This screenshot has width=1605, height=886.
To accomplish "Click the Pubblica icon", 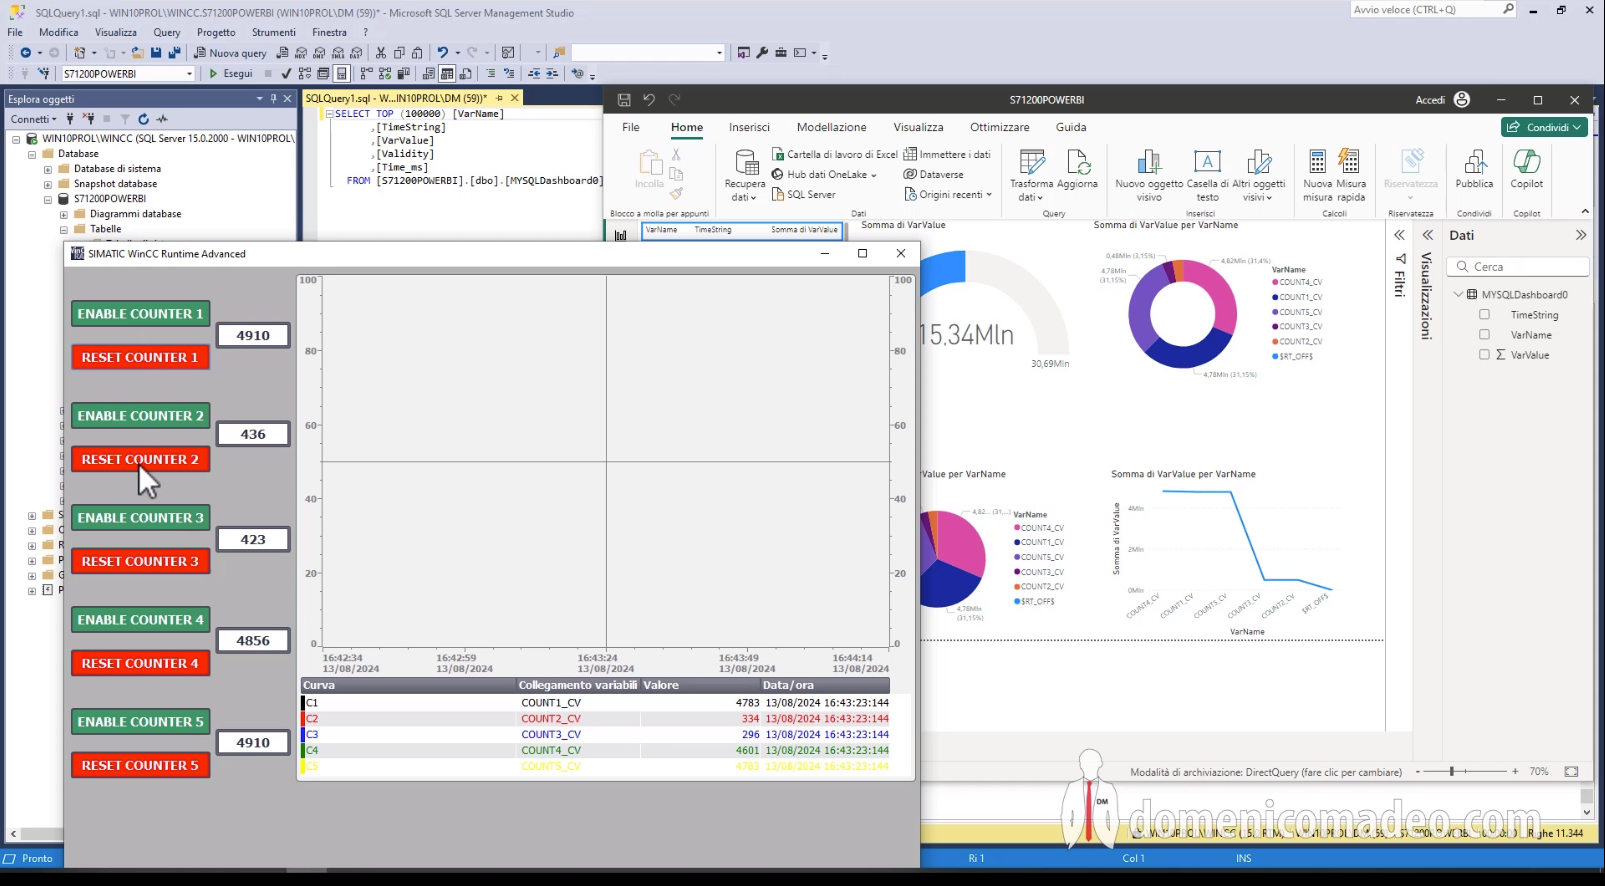I will click(1474, 169).
